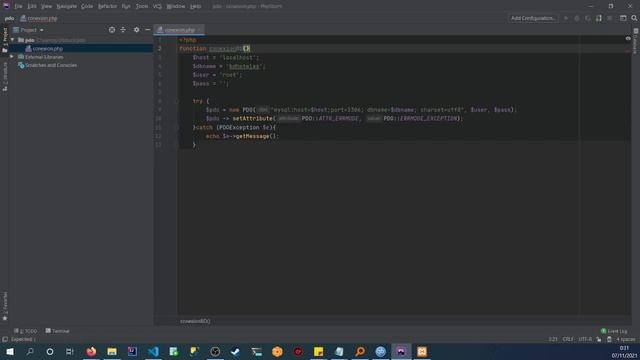Viewport: 640px width, 360px height.
Task: Click the Debug toolbar icon
Action: (577, 18)
